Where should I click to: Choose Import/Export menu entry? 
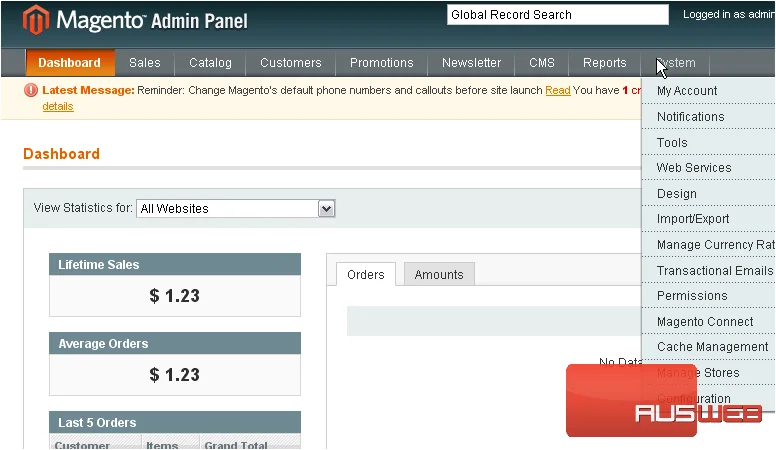click(709, 219)
